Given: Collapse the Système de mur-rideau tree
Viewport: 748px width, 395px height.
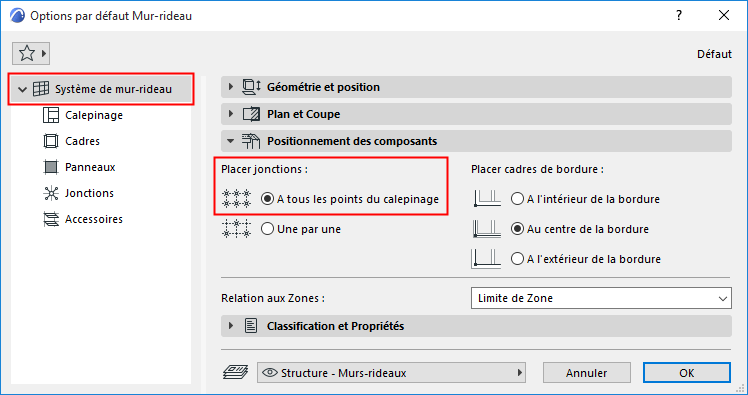Looking at the screenshot, I should pyautogui.click(x=22, y=89).
